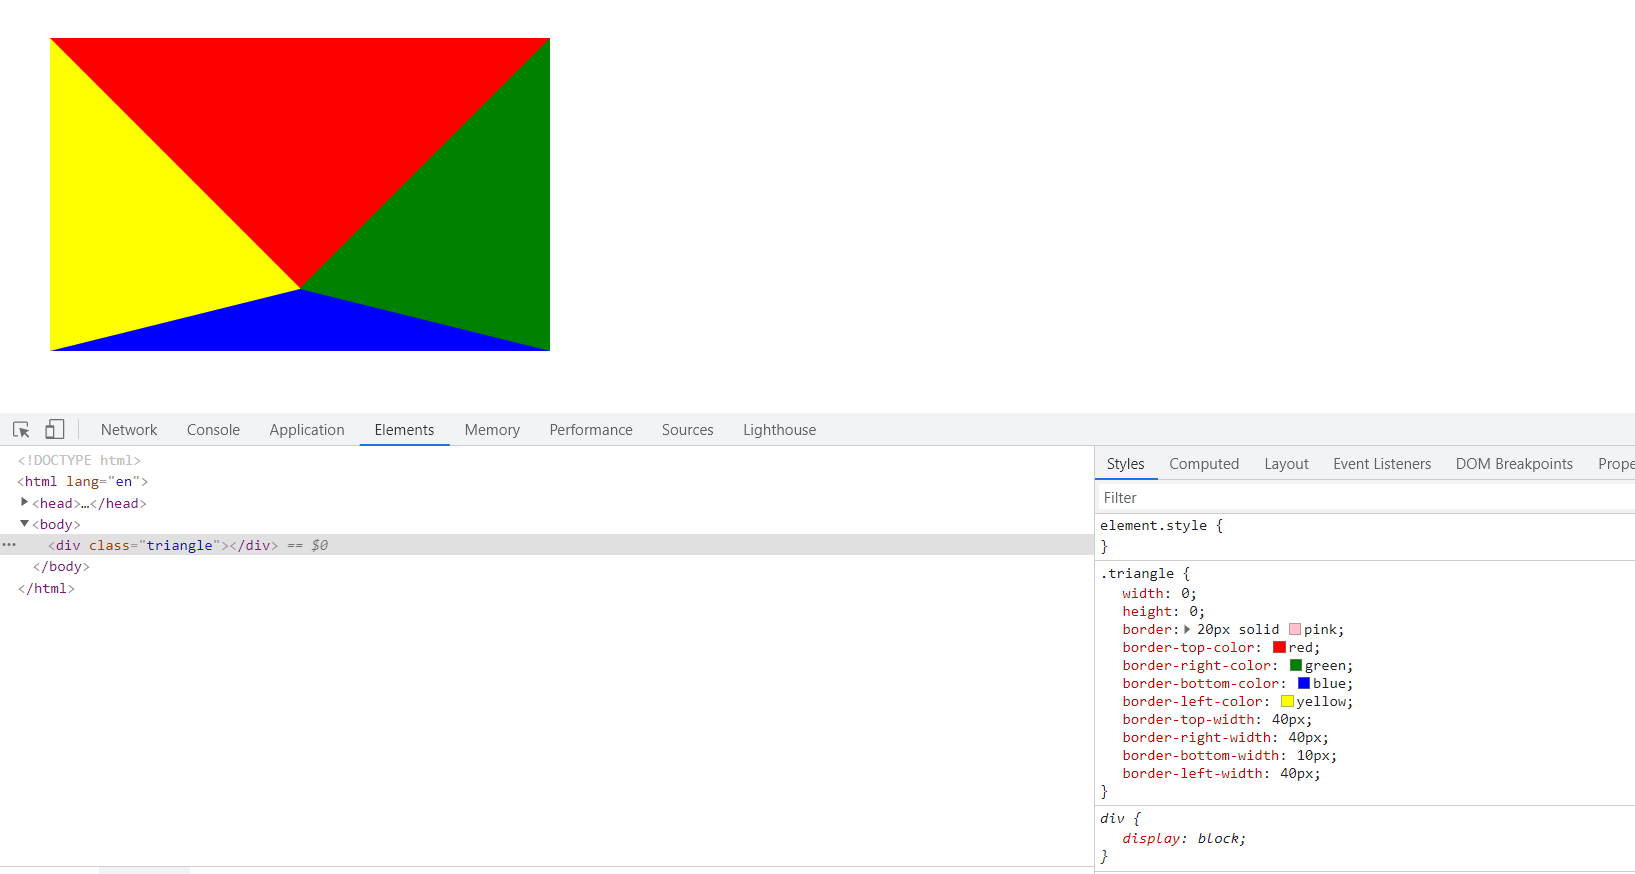This screenshot has height=874, width=1635.
Task: Click the display block user agent declaration
Action: click(x=1184, y=839)
